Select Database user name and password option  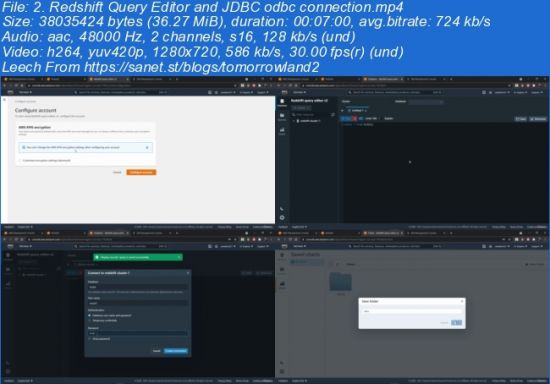[89, 316]
